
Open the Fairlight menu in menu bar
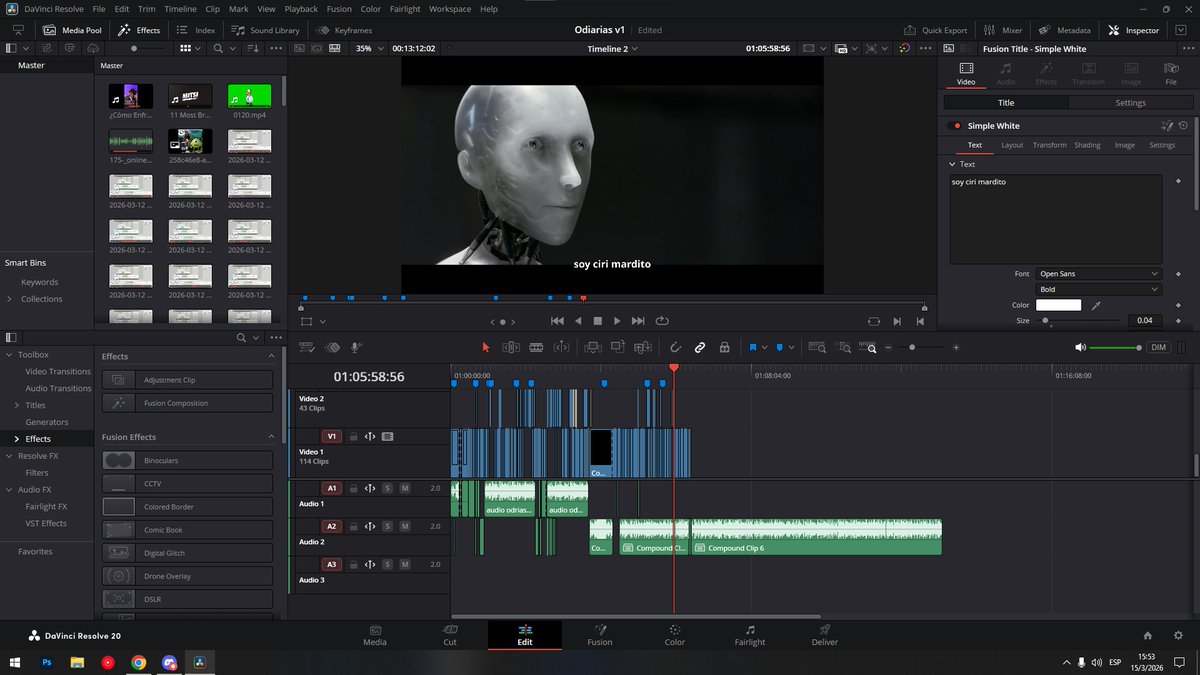coord(405,9)
